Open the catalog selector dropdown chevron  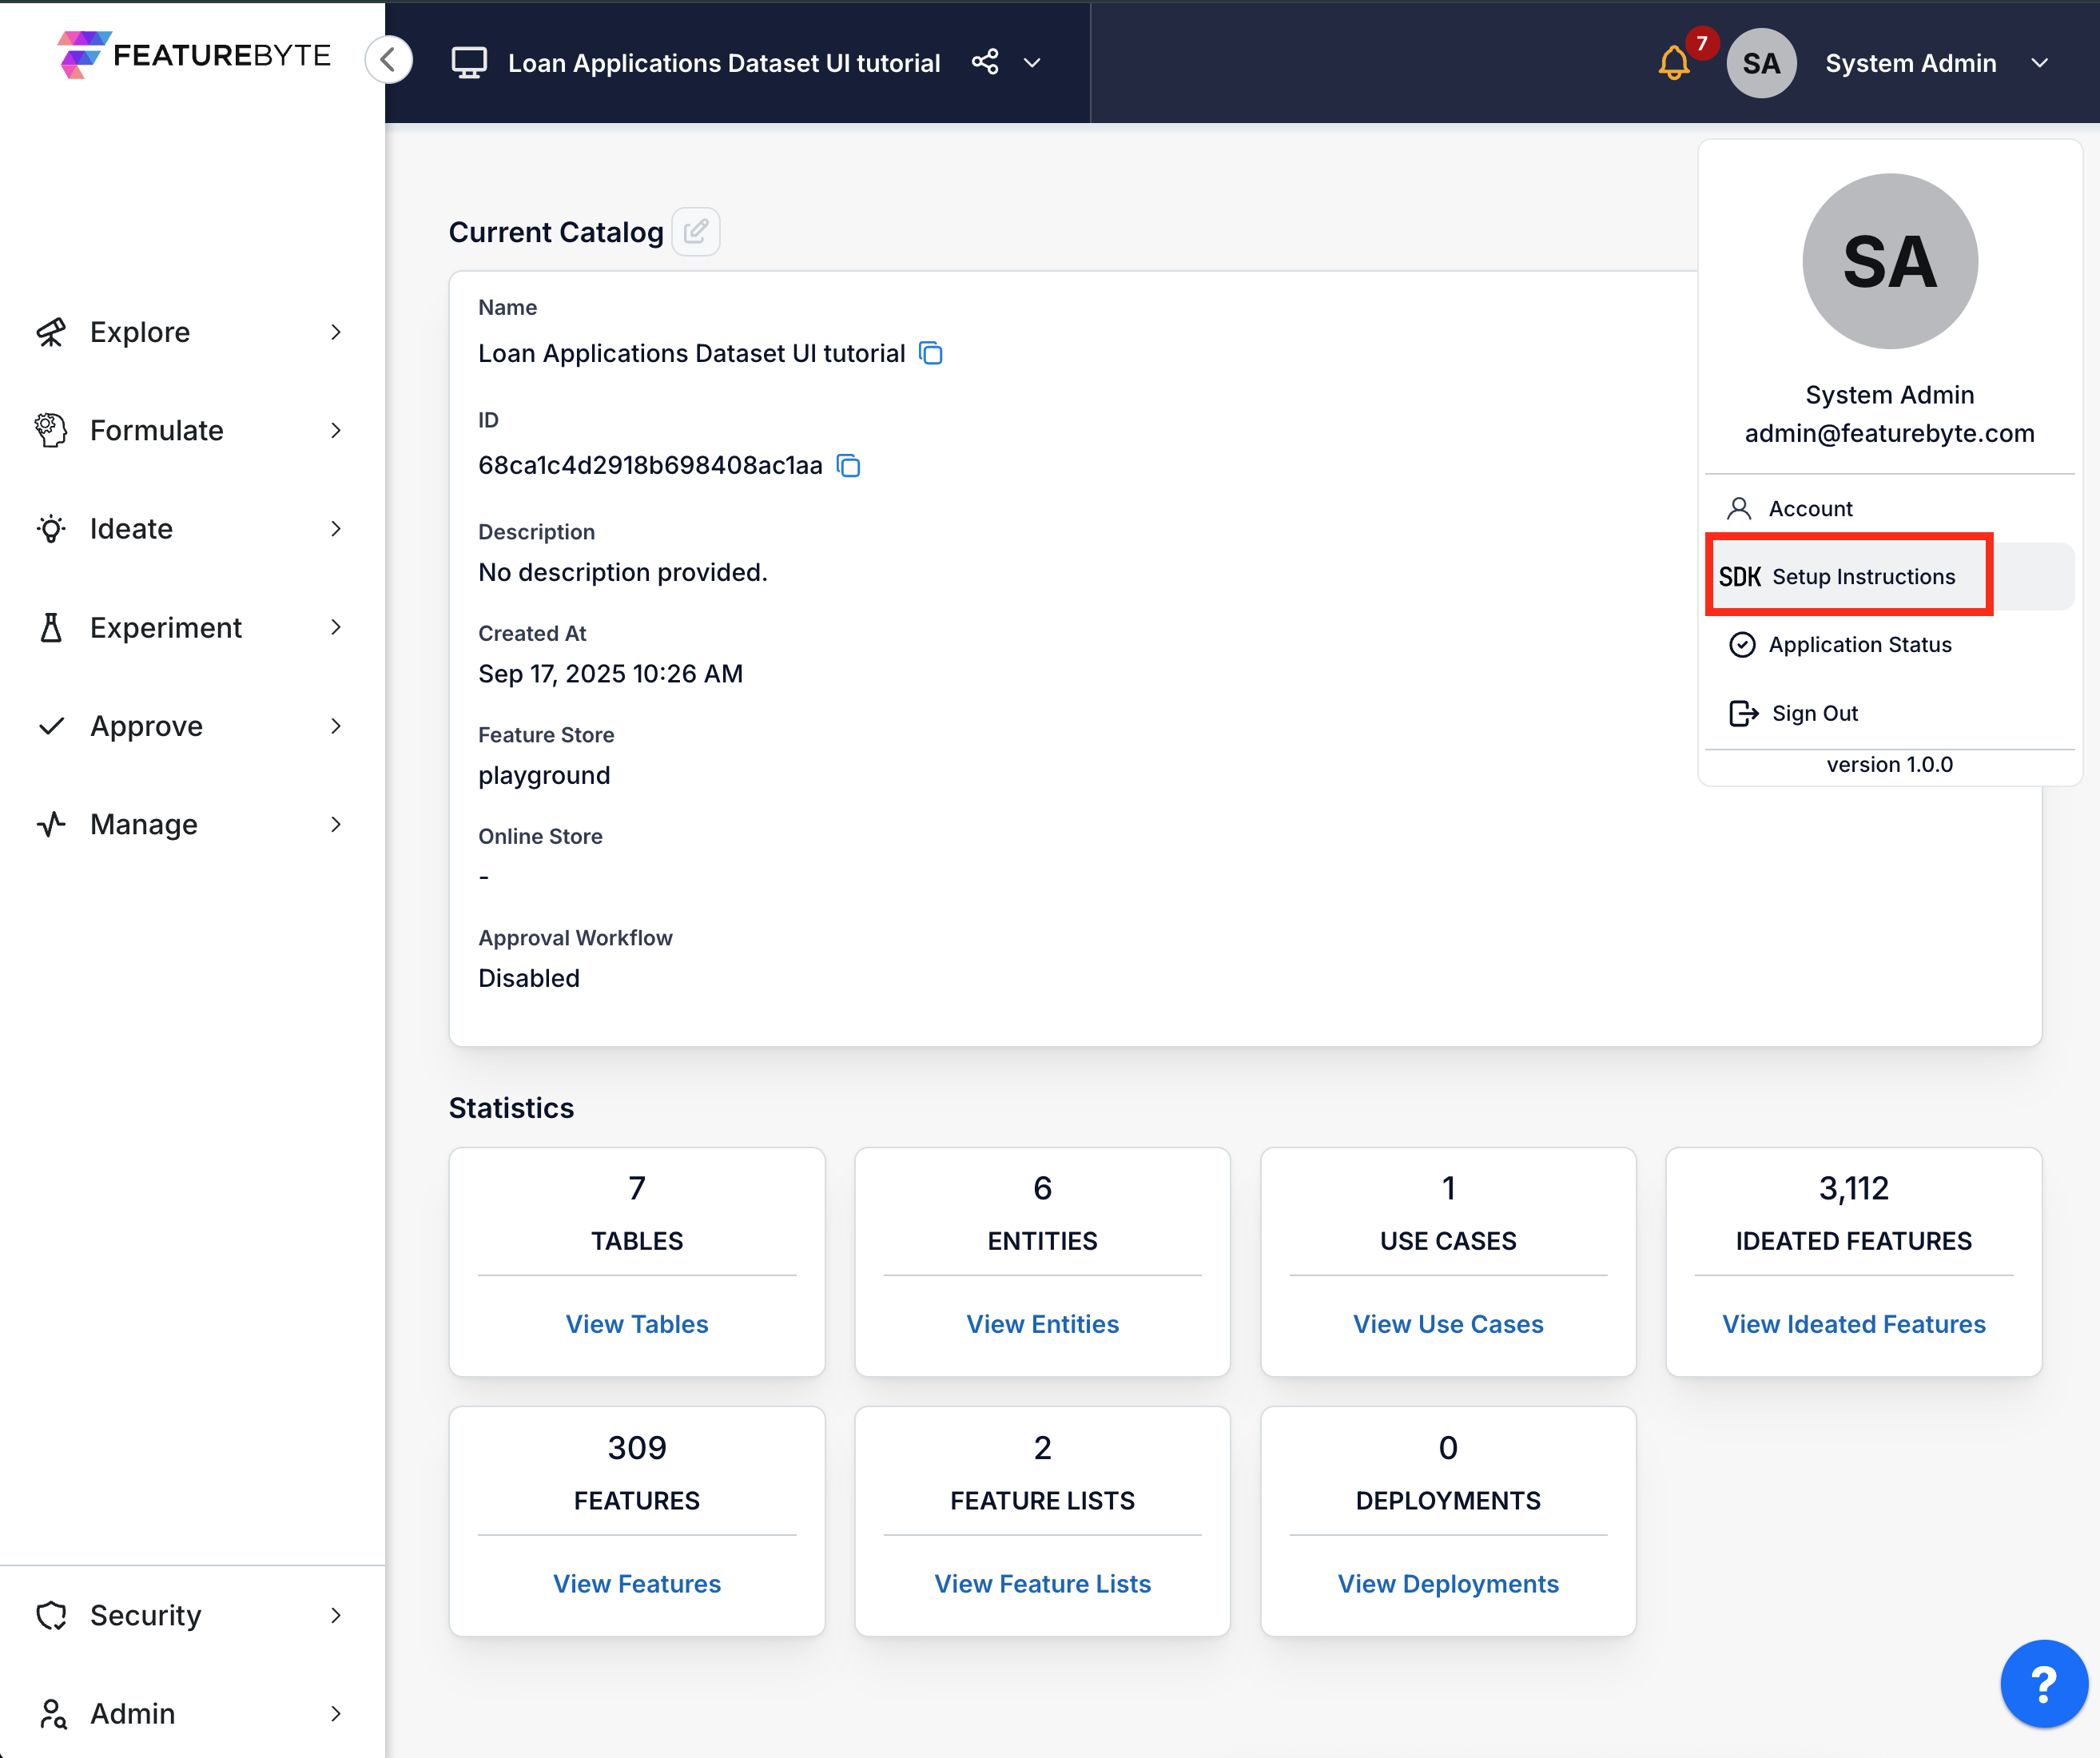(x=1032, y=62)
